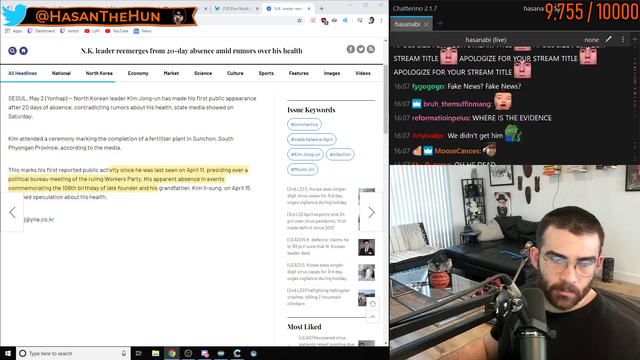Click the blue speaker extension icon
This screenshot has height=360, width=640.
pyautogui.click(x=345, y=20)
